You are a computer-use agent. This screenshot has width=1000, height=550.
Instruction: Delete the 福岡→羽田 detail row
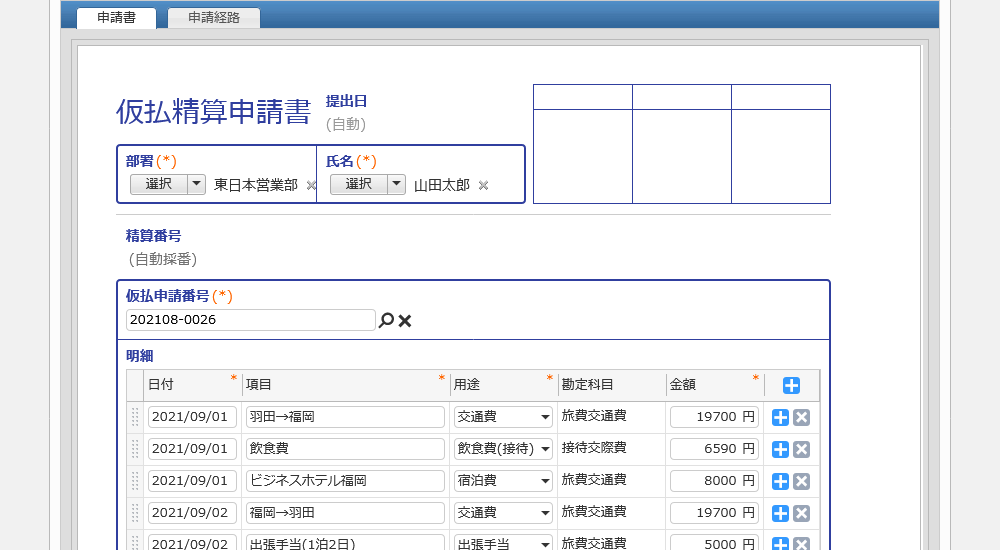click(801, 514)
